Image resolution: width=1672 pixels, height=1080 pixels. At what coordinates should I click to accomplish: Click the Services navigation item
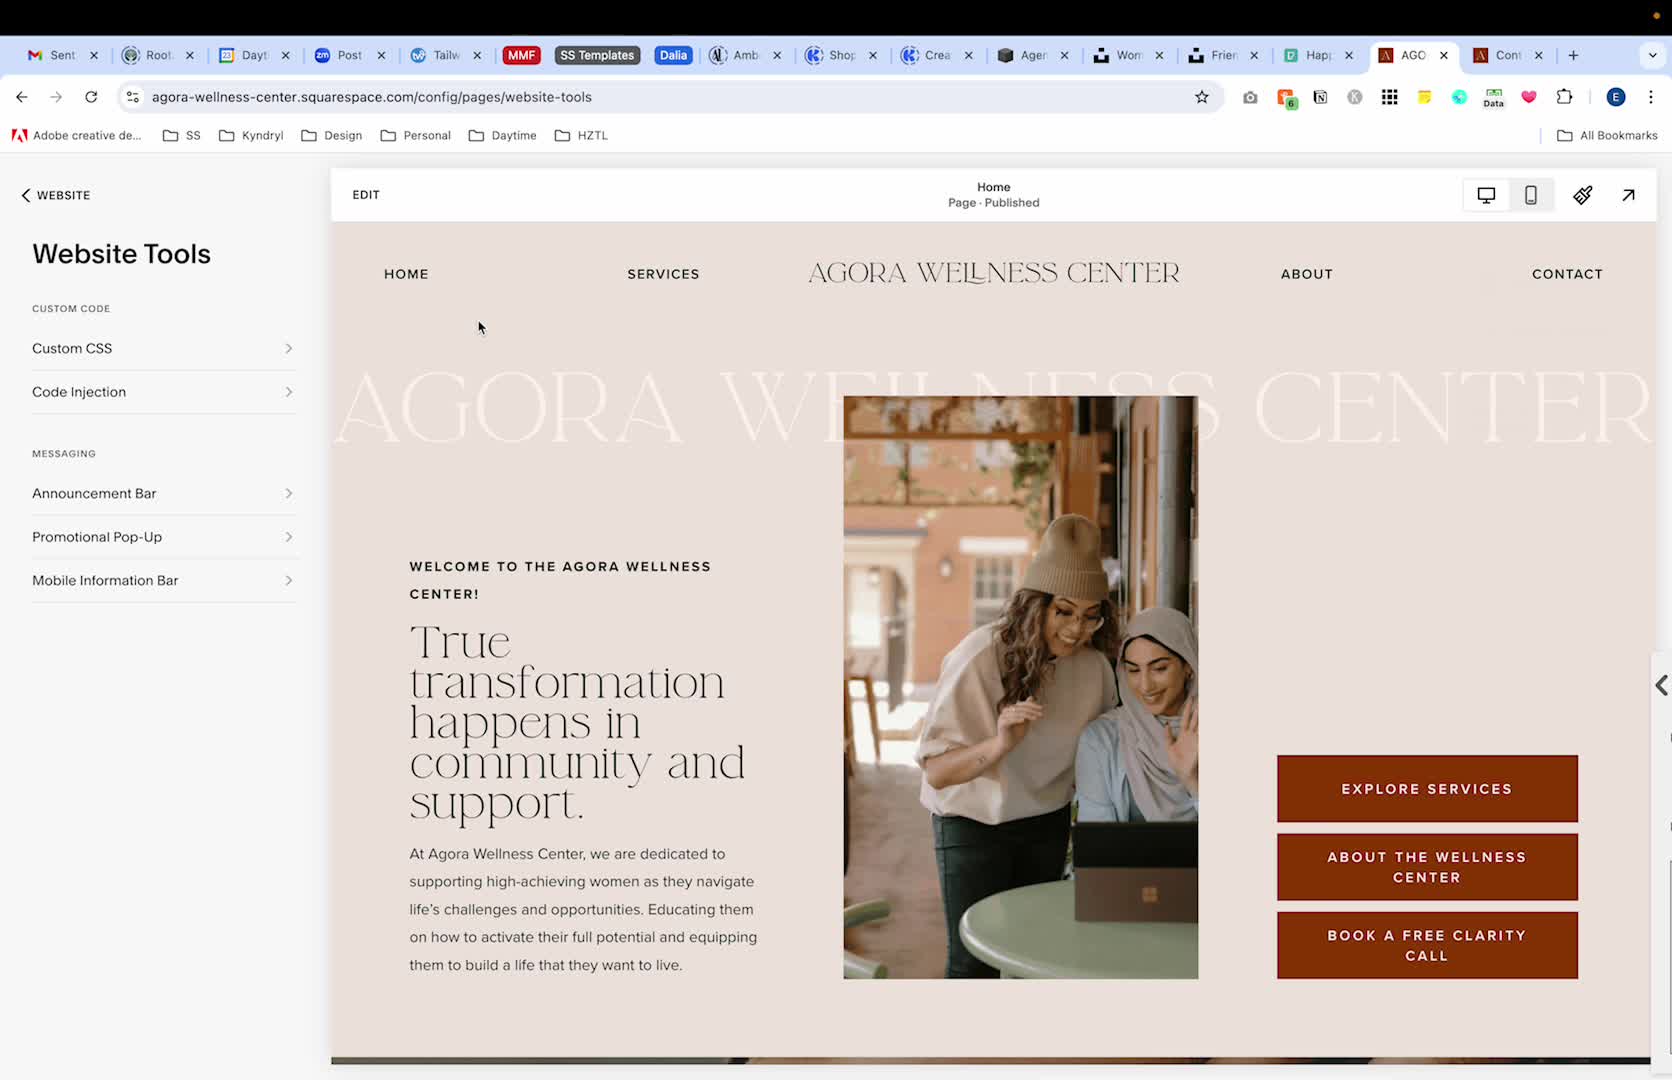[x=663, y=274]
